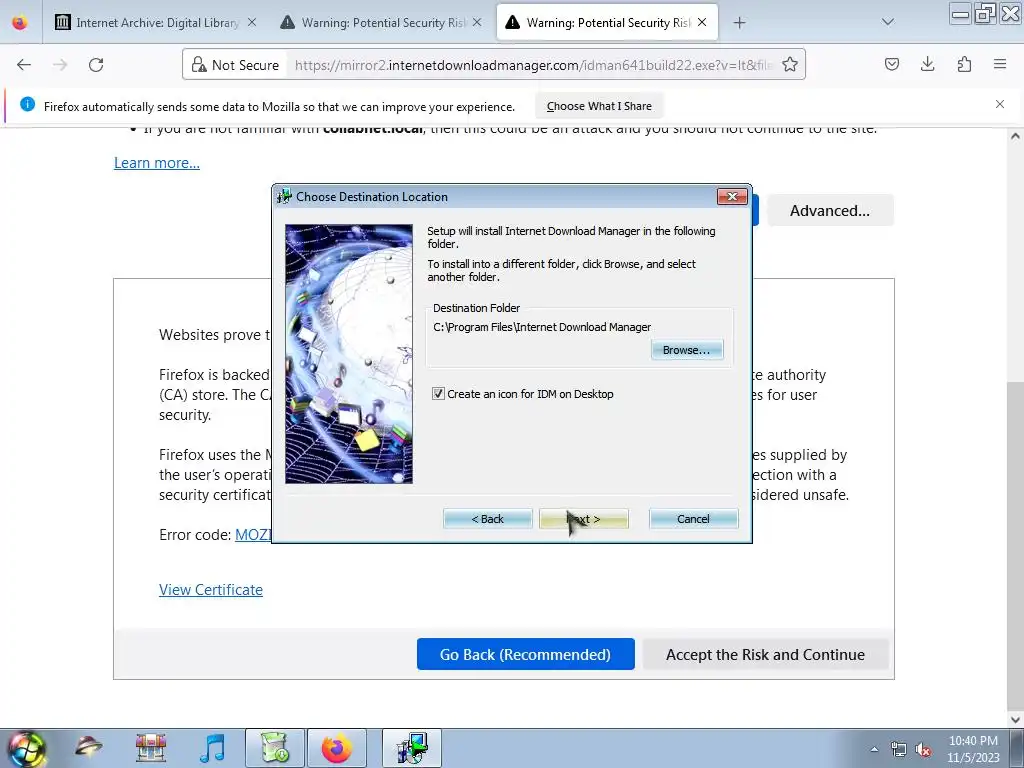Screen dimensions: 1024x768
Task: Click the info icon in notification bar
Action: tap(27, 104)
